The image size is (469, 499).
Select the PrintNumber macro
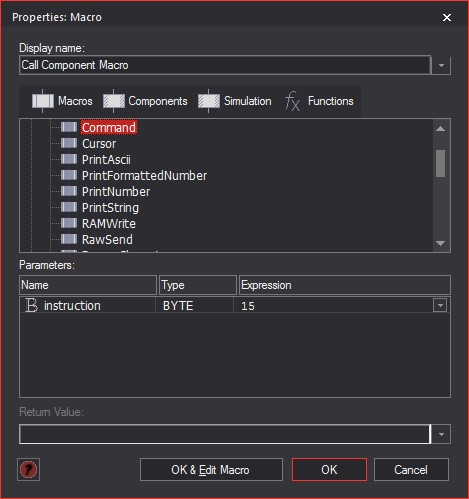pos(116,192)
